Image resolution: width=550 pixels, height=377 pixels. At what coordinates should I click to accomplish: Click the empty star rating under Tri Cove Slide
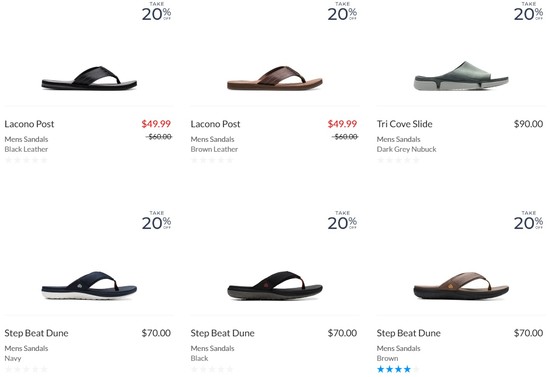398,160
